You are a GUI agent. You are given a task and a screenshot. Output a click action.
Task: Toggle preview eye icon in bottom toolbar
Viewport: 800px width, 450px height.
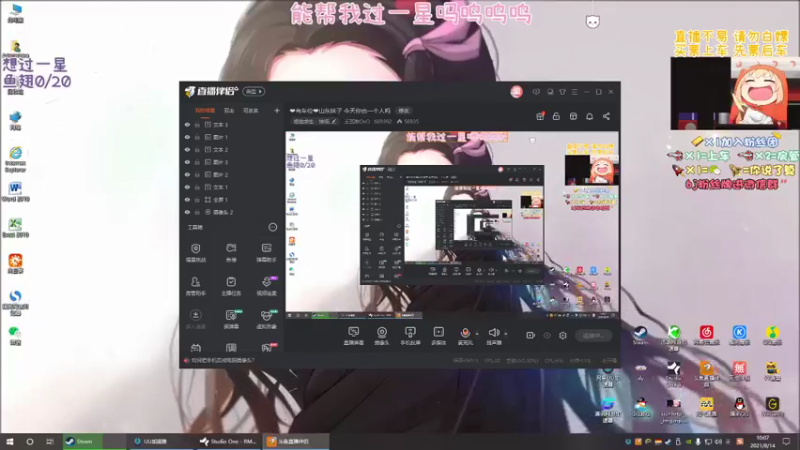547,335
